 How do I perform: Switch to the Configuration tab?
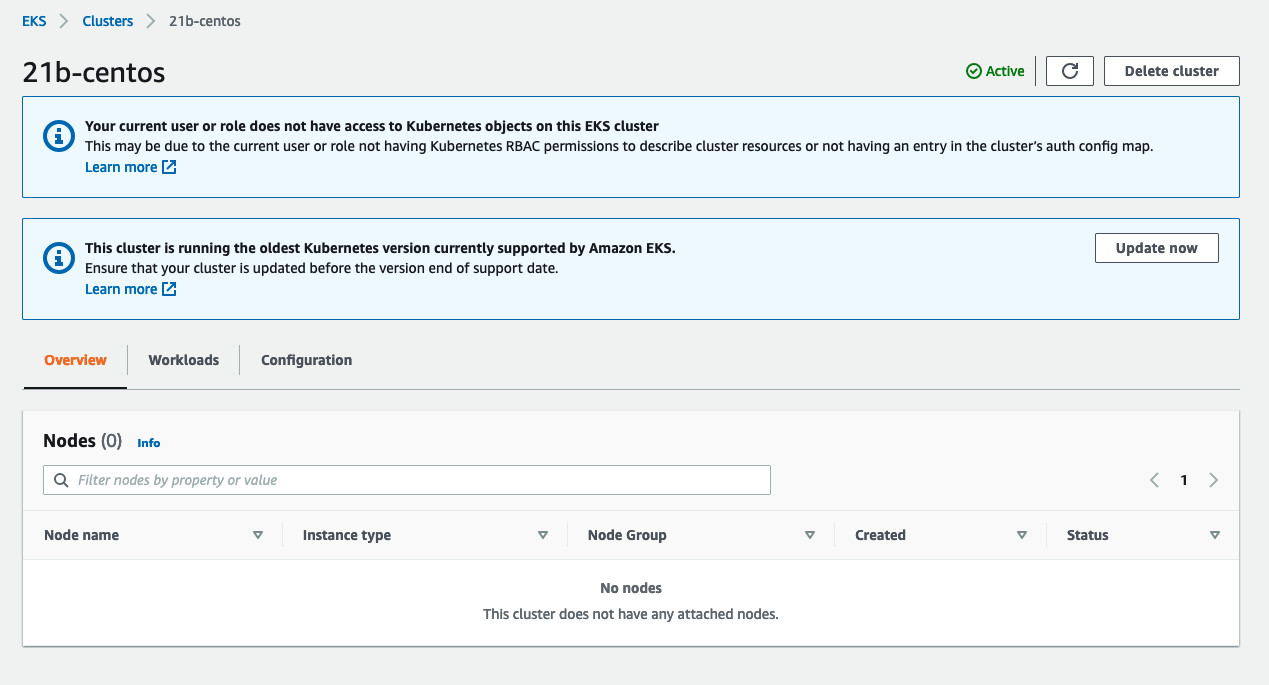tap(306, 360)
